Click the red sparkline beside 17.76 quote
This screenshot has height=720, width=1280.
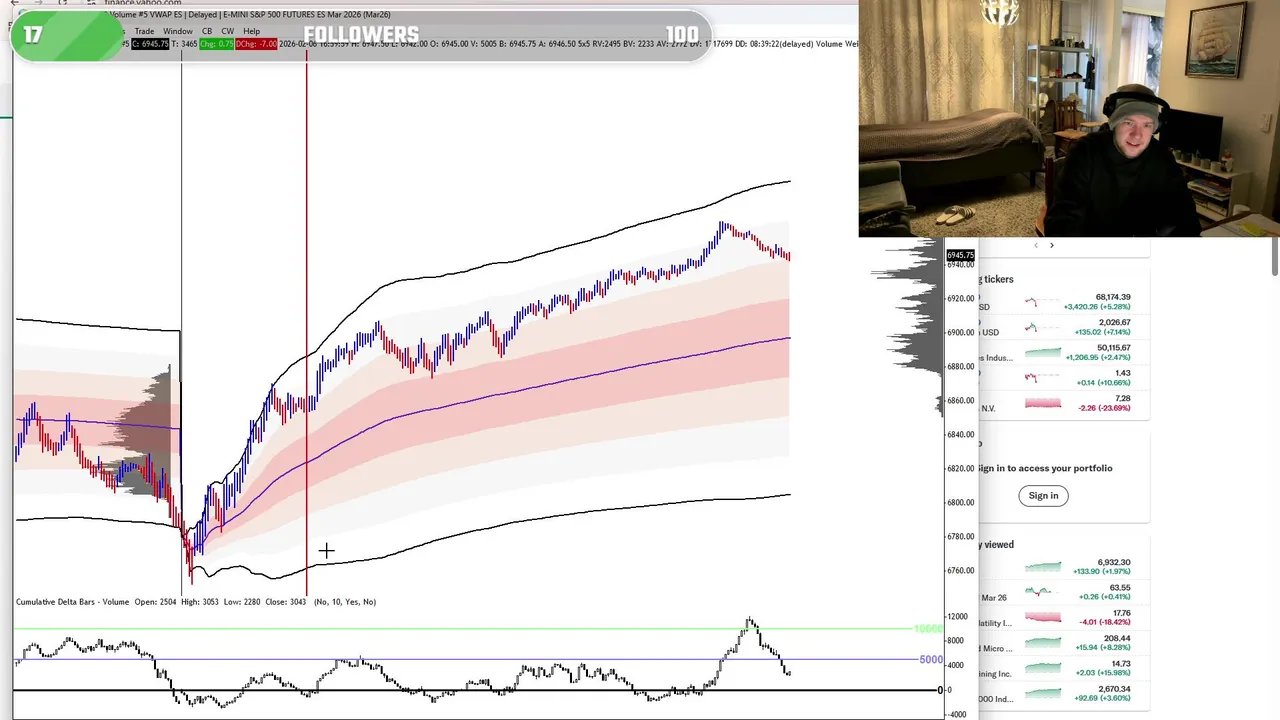click(x=1042, y=618)
